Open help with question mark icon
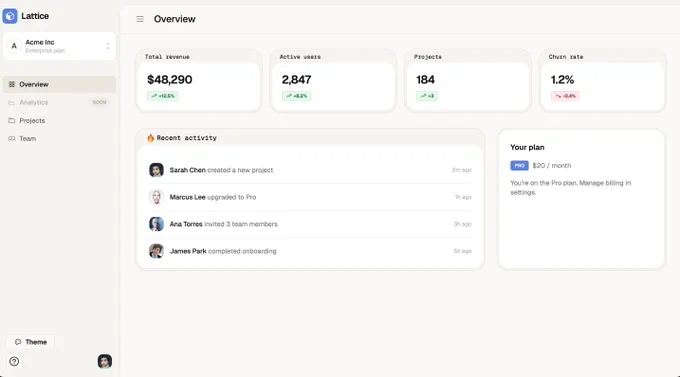This screenshot has width=680, height=377. pyautogui.click(x=14, y=361)
